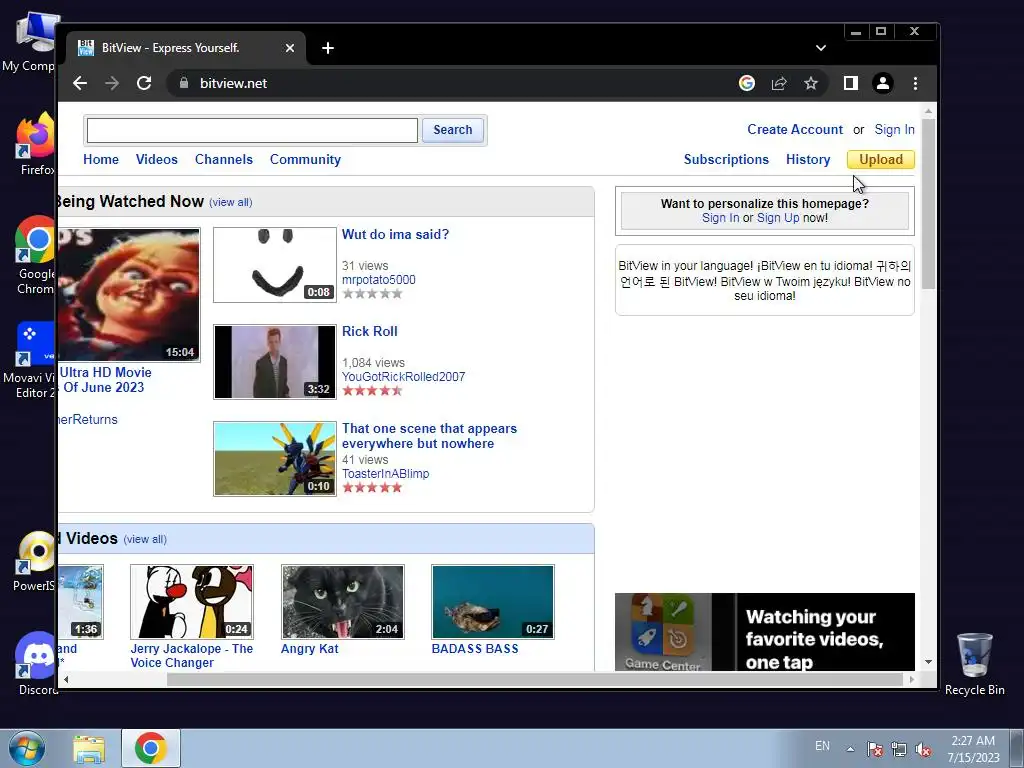This screenshot has width=1024, height=768.
Task: Click the yellow Upload button
Action: point(880,159)
